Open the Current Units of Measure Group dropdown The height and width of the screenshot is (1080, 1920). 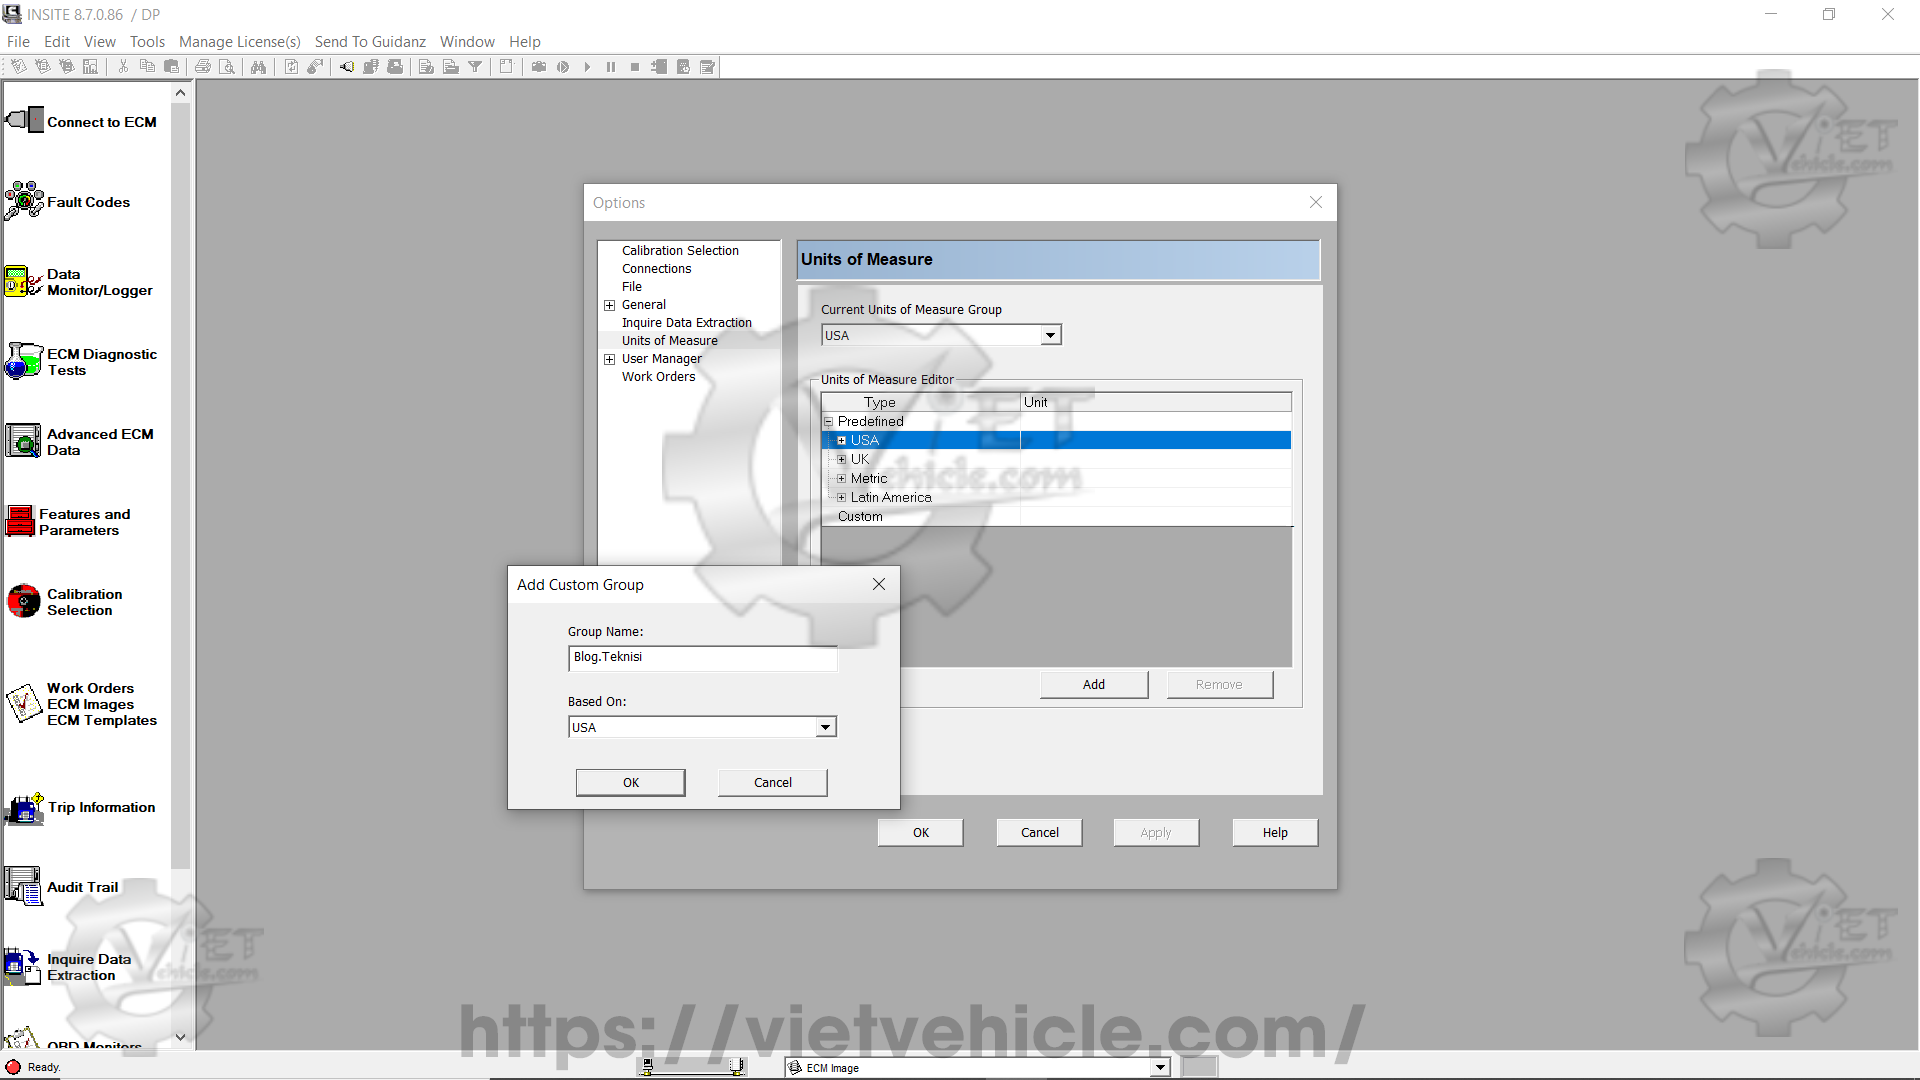point(1050,336)
